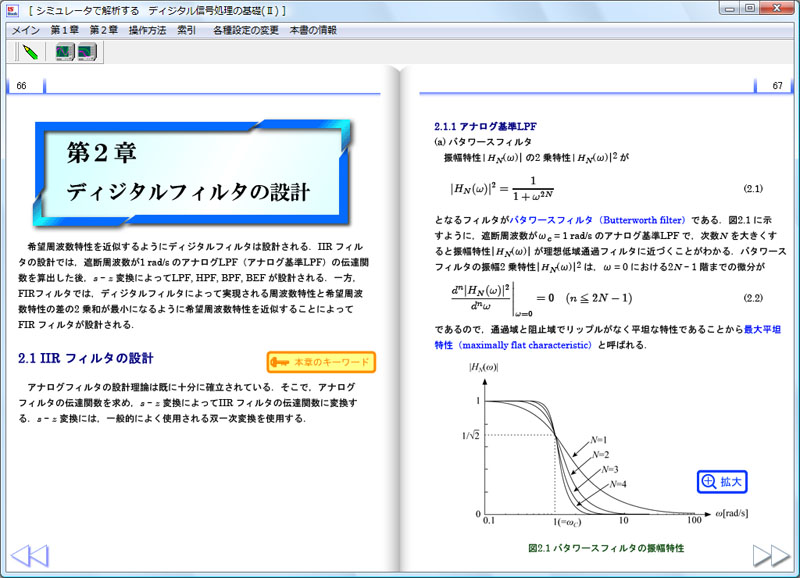Click equation number (2.2)

click(753, 298)
